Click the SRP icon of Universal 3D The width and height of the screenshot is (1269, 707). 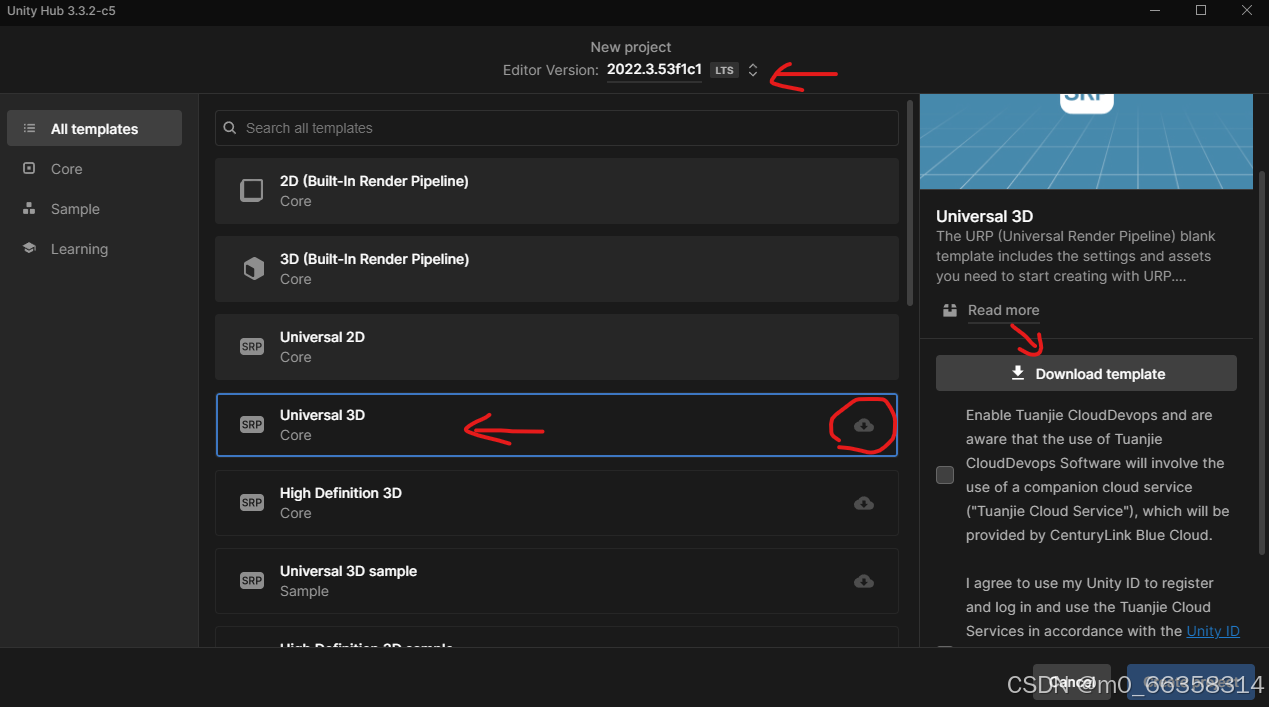pyautogui.click(x=252, y=425)
